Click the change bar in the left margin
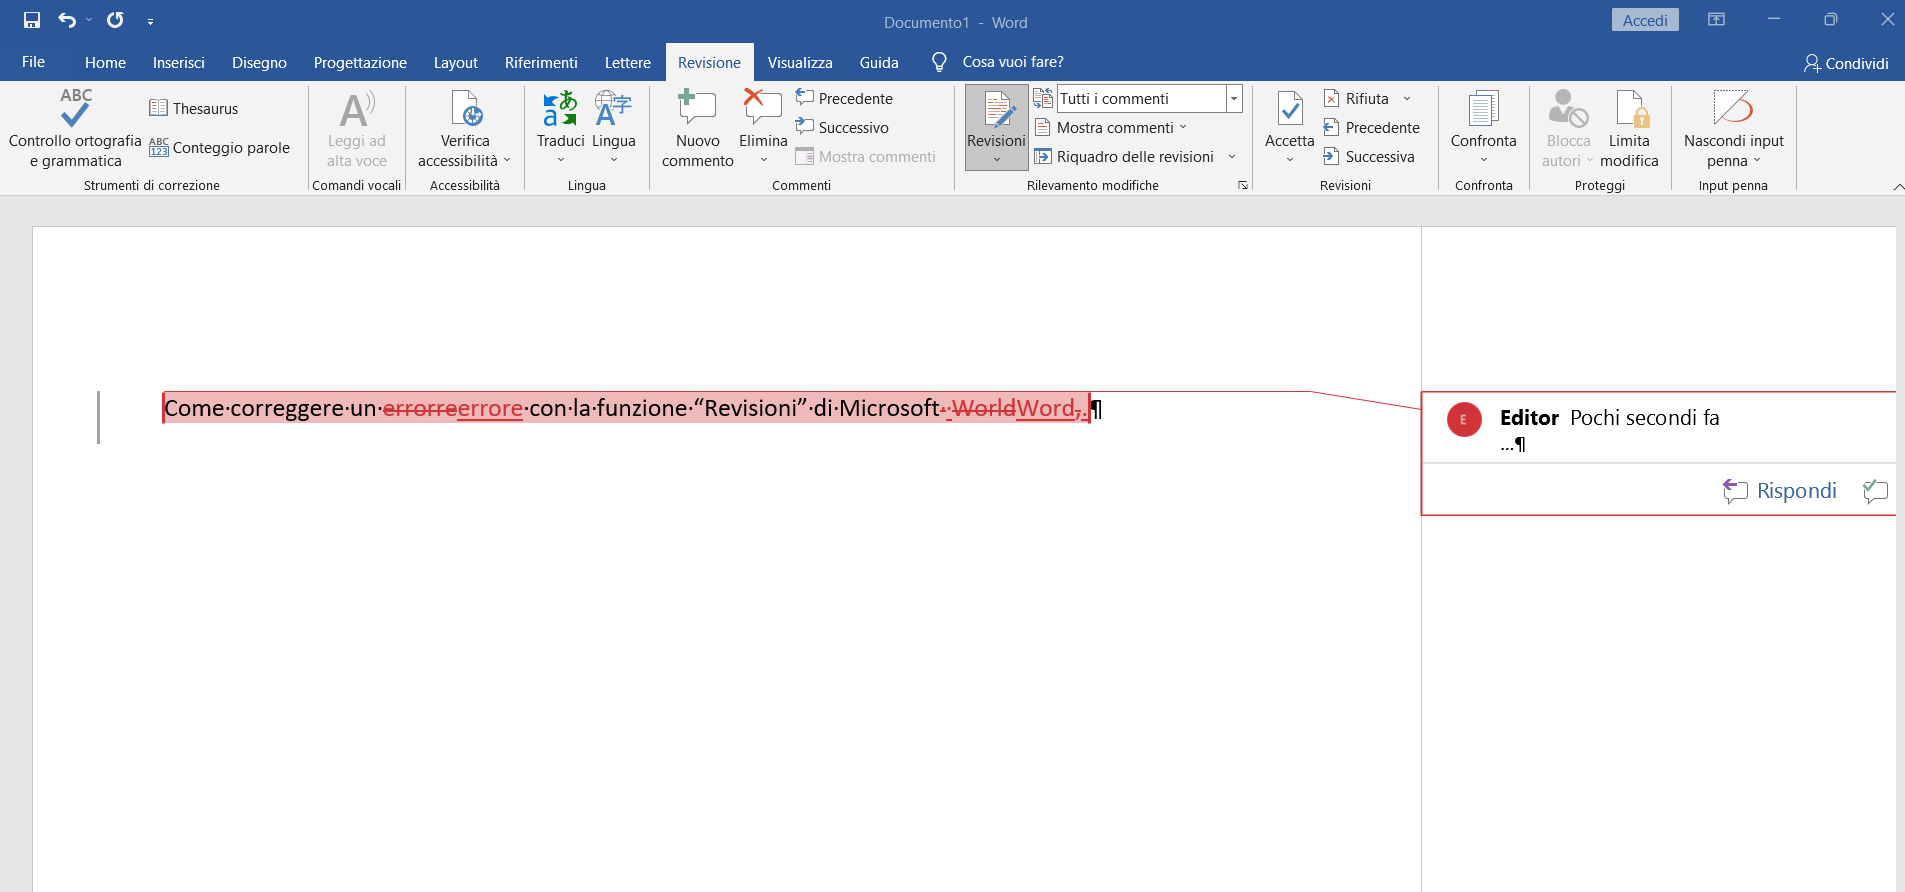The width and height of the screenshot is (1905, 892). click(98, 417)
